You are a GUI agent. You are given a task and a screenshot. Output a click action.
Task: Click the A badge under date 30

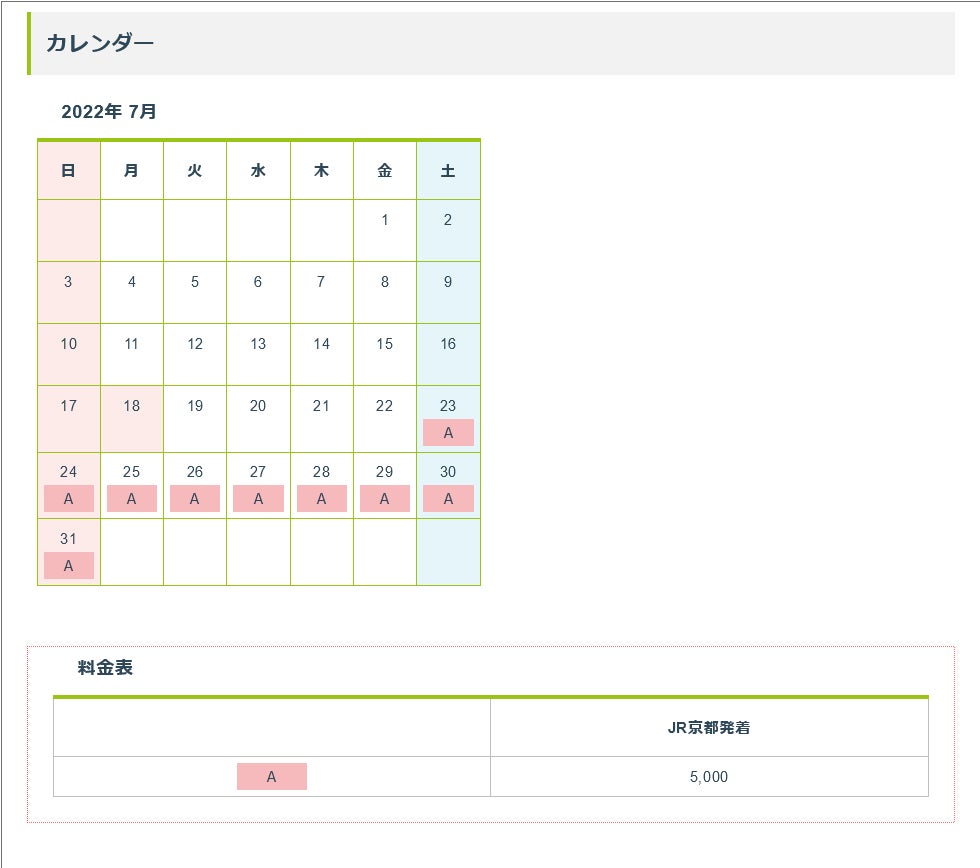click(x=448, y=499)
